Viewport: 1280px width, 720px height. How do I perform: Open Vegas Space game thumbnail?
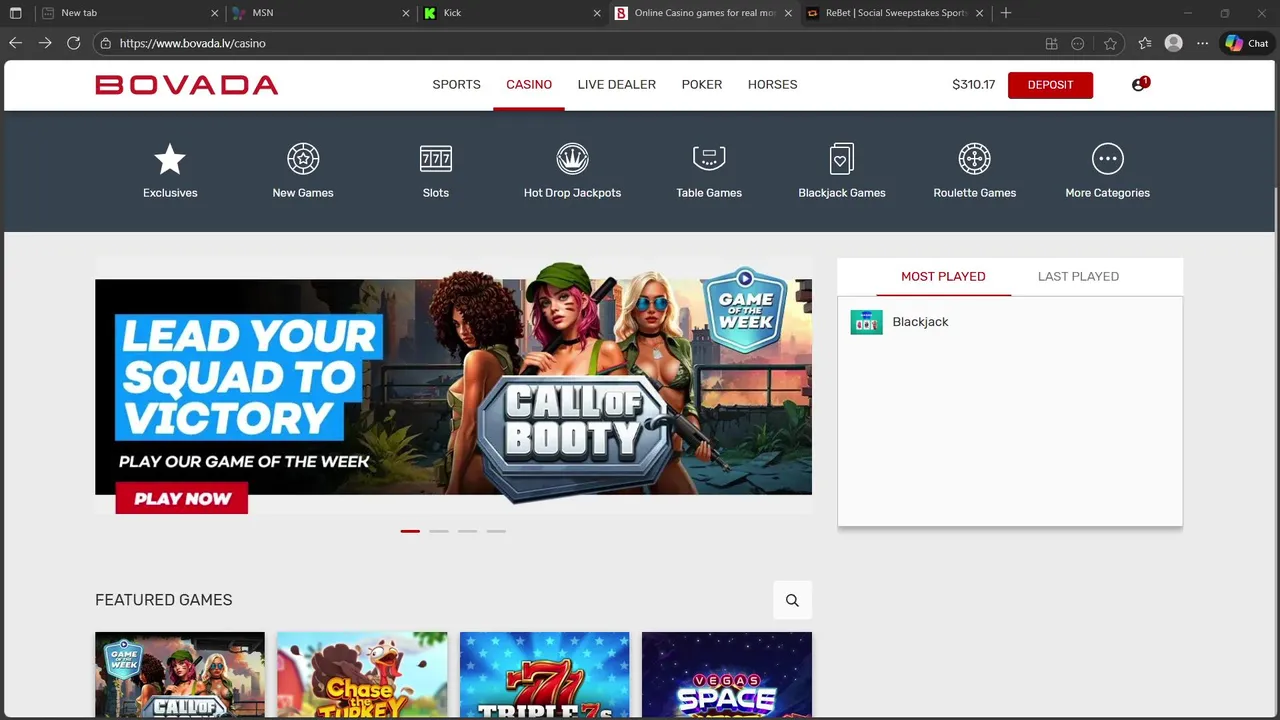pos(727,675)
